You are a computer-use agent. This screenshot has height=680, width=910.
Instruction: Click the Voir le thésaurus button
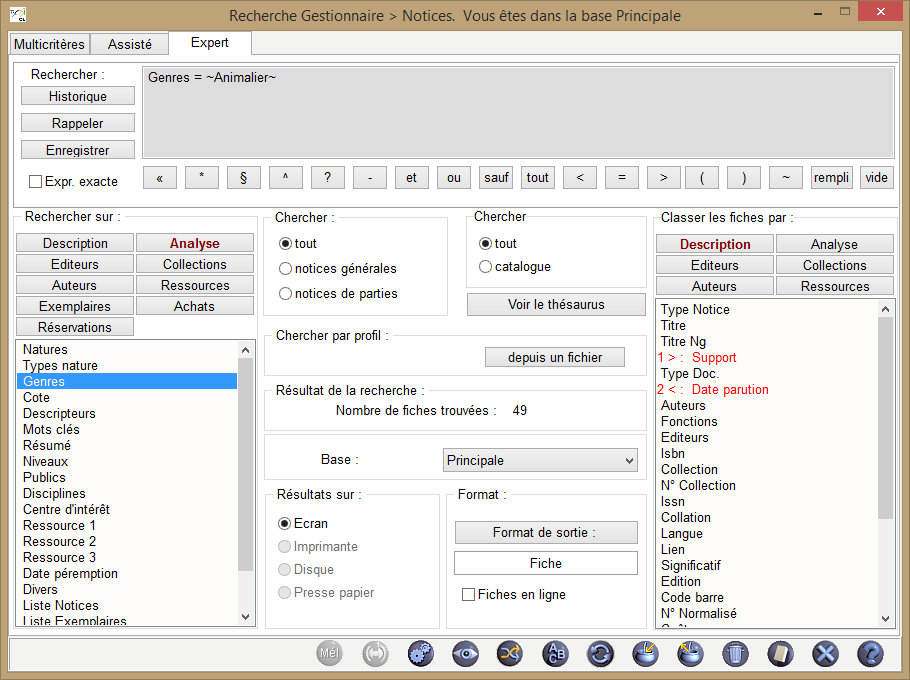556,305
